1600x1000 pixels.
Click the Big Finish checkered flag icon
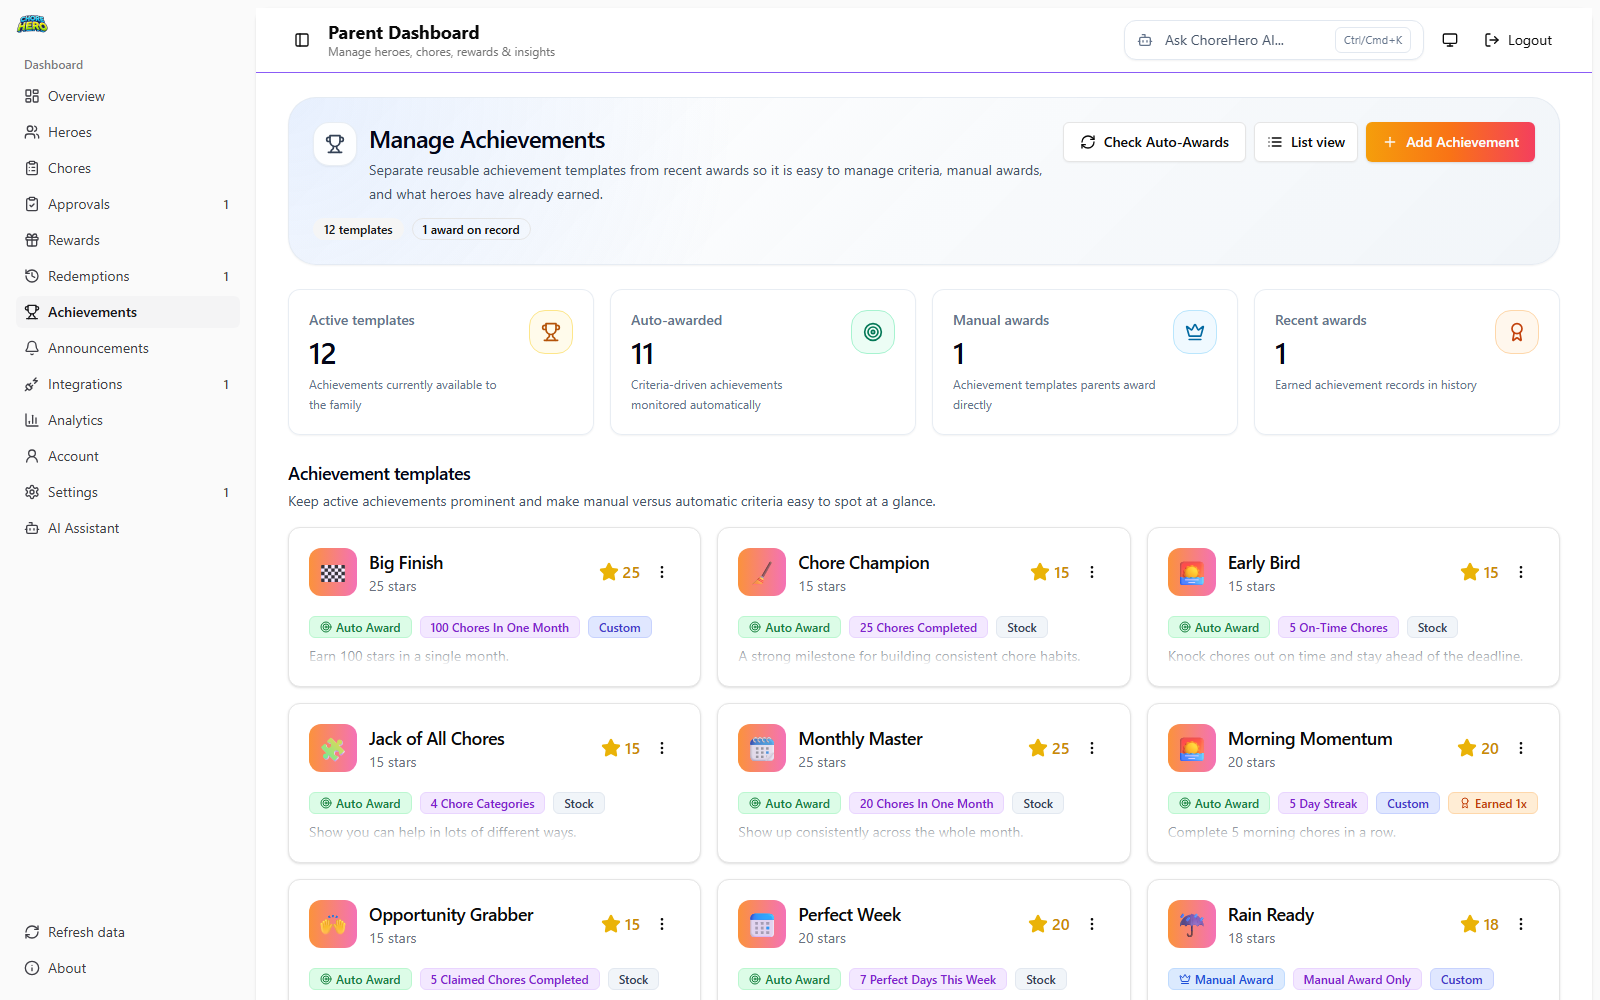point(332,571)
